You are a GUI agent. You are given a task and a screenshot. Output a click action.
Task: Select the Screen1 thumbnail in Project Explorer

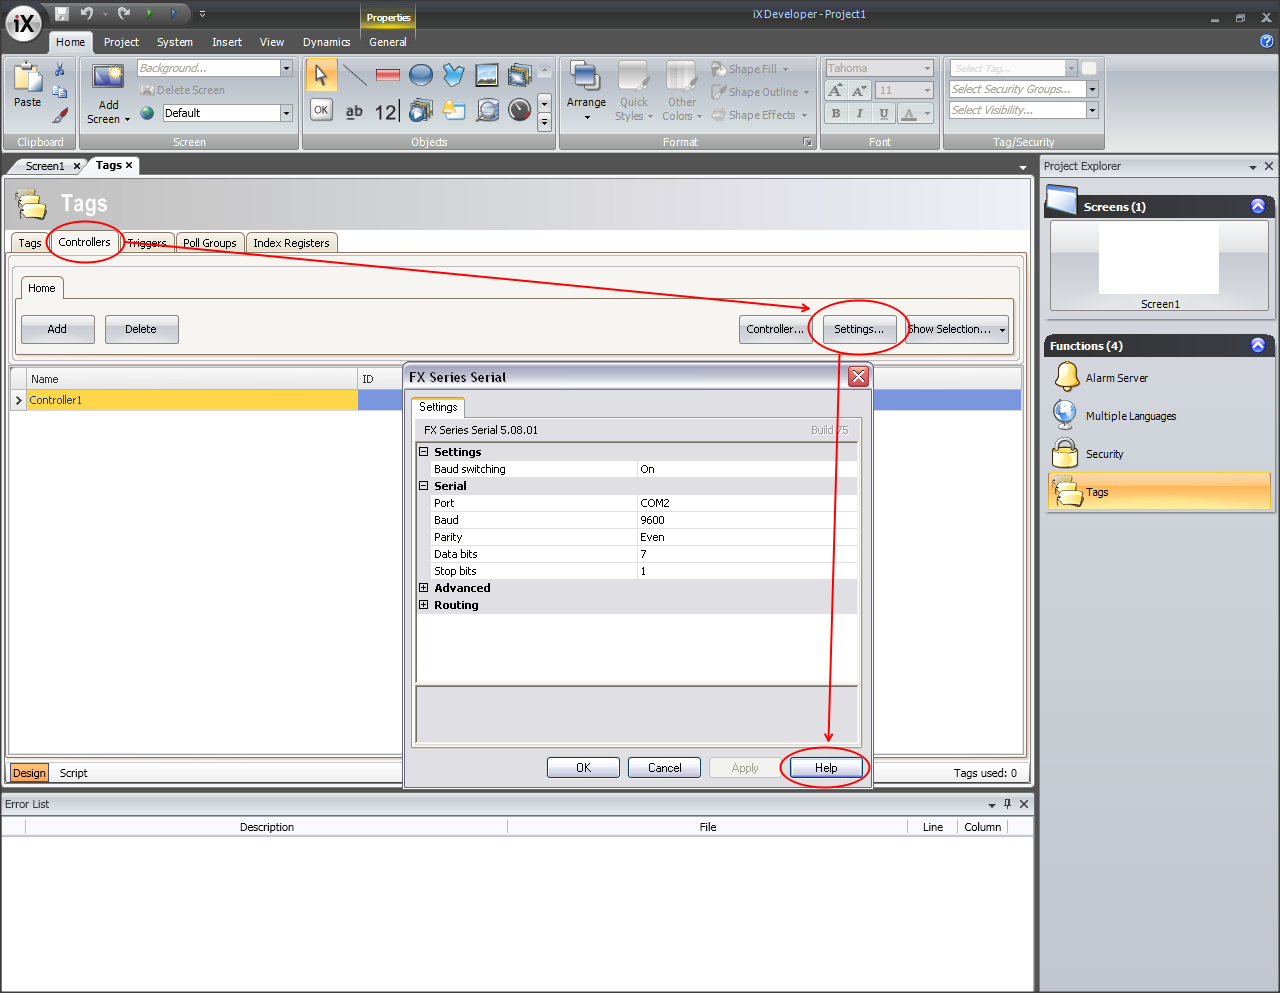[x=1159, y=264]
